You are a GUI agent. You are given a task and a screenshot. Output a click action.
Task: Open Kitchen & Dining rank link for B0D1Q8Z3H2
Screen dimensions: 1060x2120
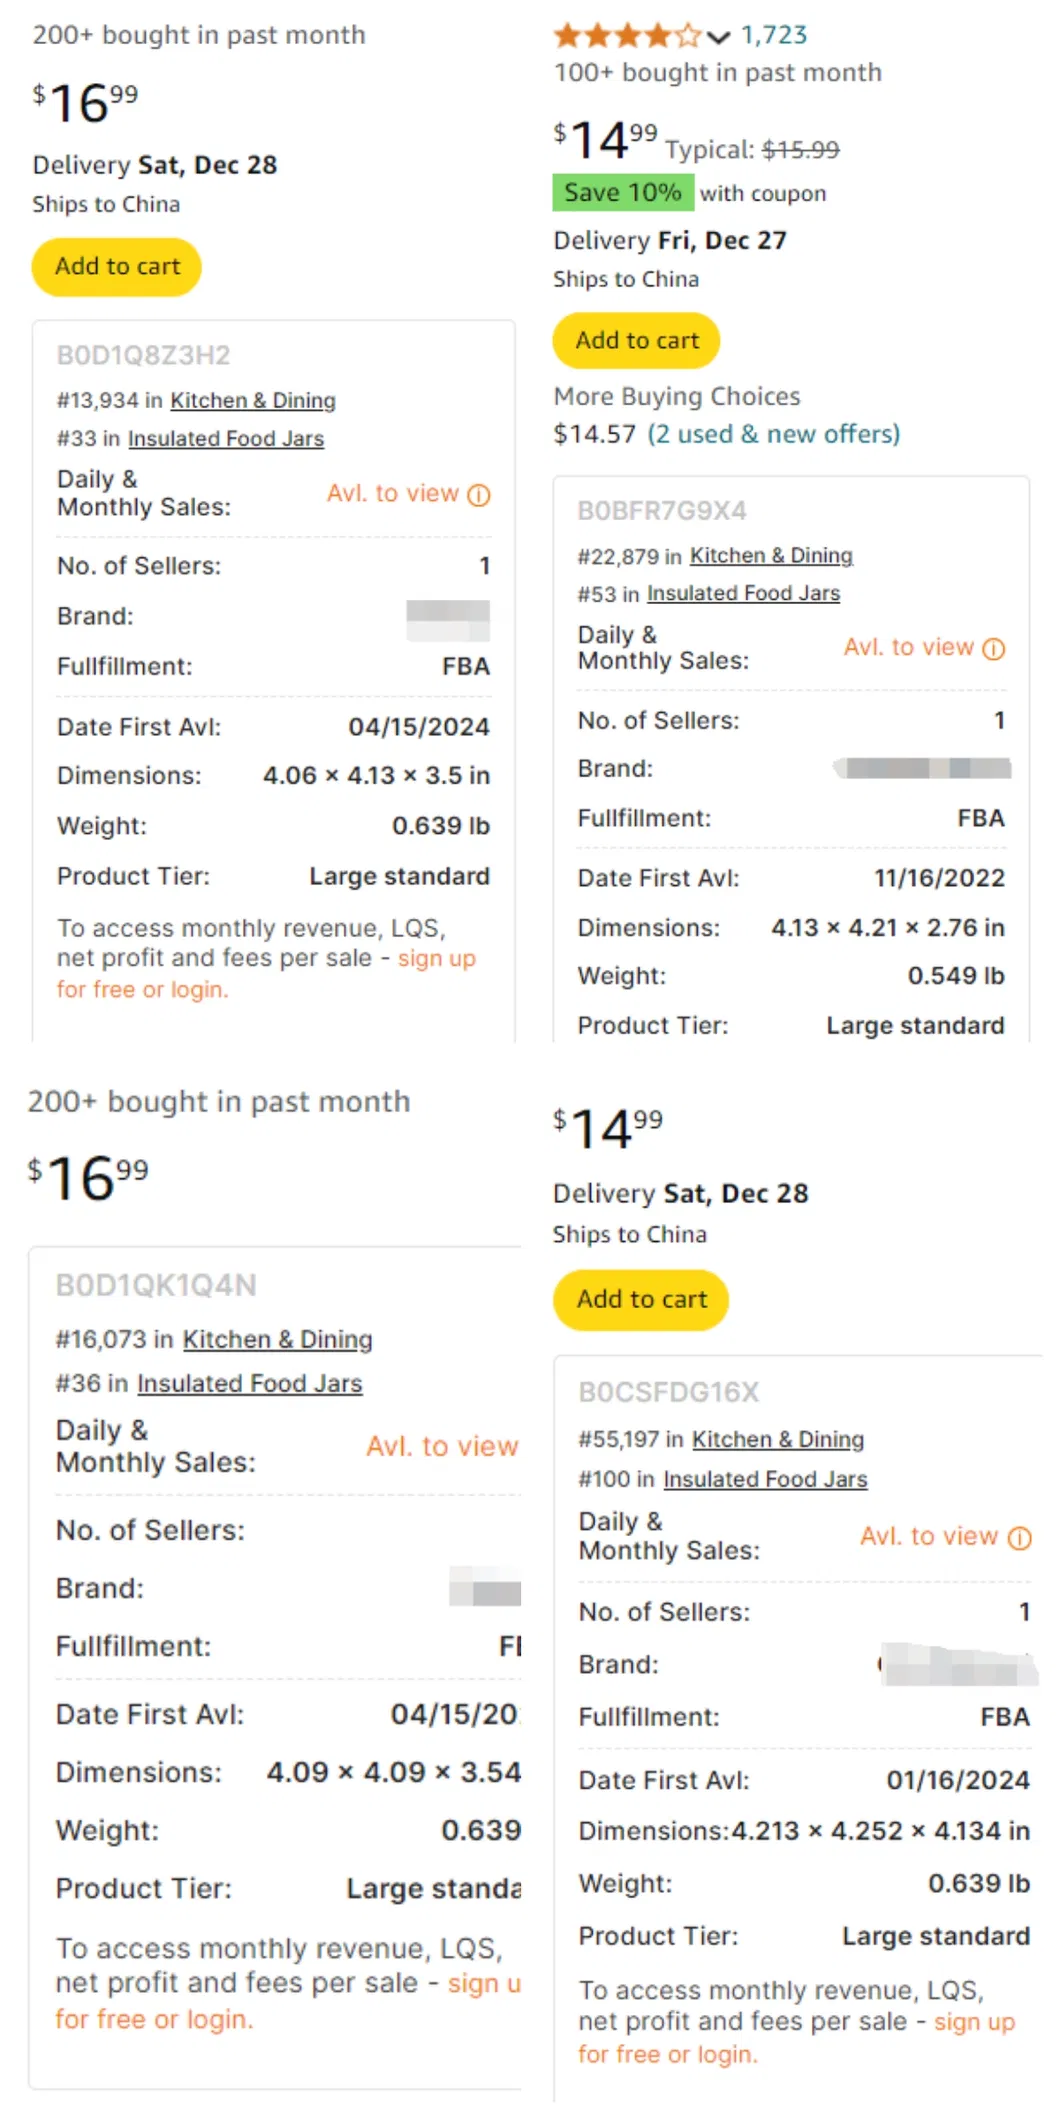click(x=253, y=400)
